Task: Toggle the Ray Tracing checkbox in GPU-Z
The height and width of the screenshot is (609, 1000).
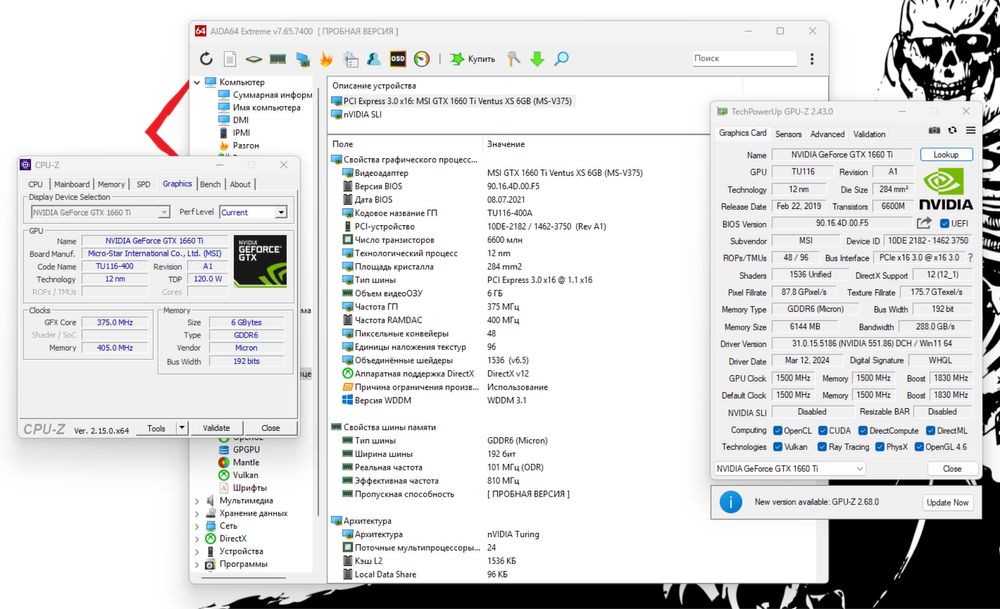Action: 822,447
